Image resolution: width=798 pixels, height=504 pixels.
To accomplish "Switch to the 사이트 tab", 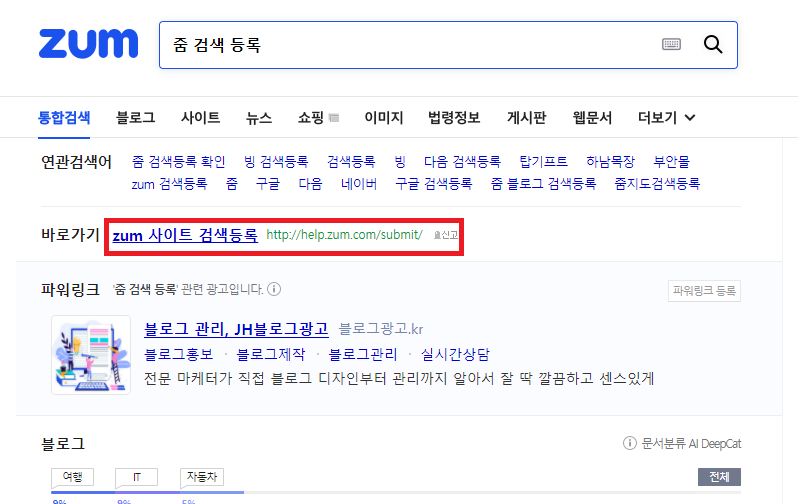I will pyautogui.click(x=201, y=118).
